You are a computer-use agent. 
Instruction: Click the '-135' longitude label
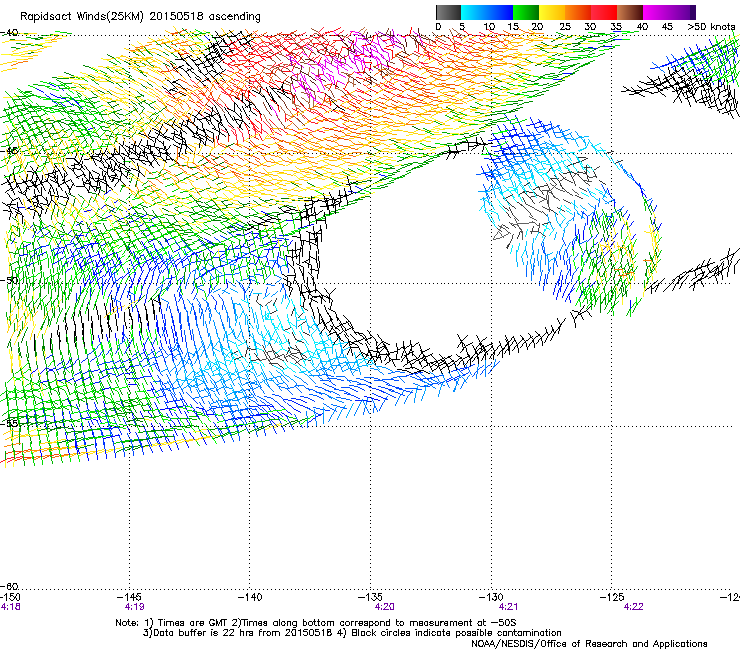pos(370,597)
